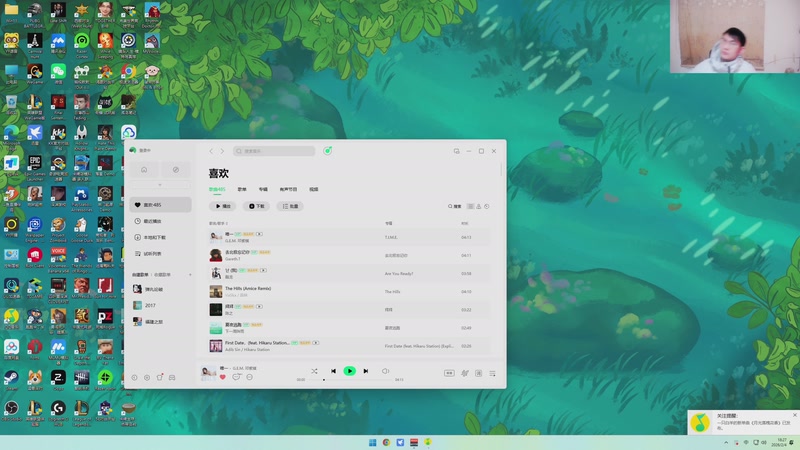Click the music search input field

coord(274,151)
